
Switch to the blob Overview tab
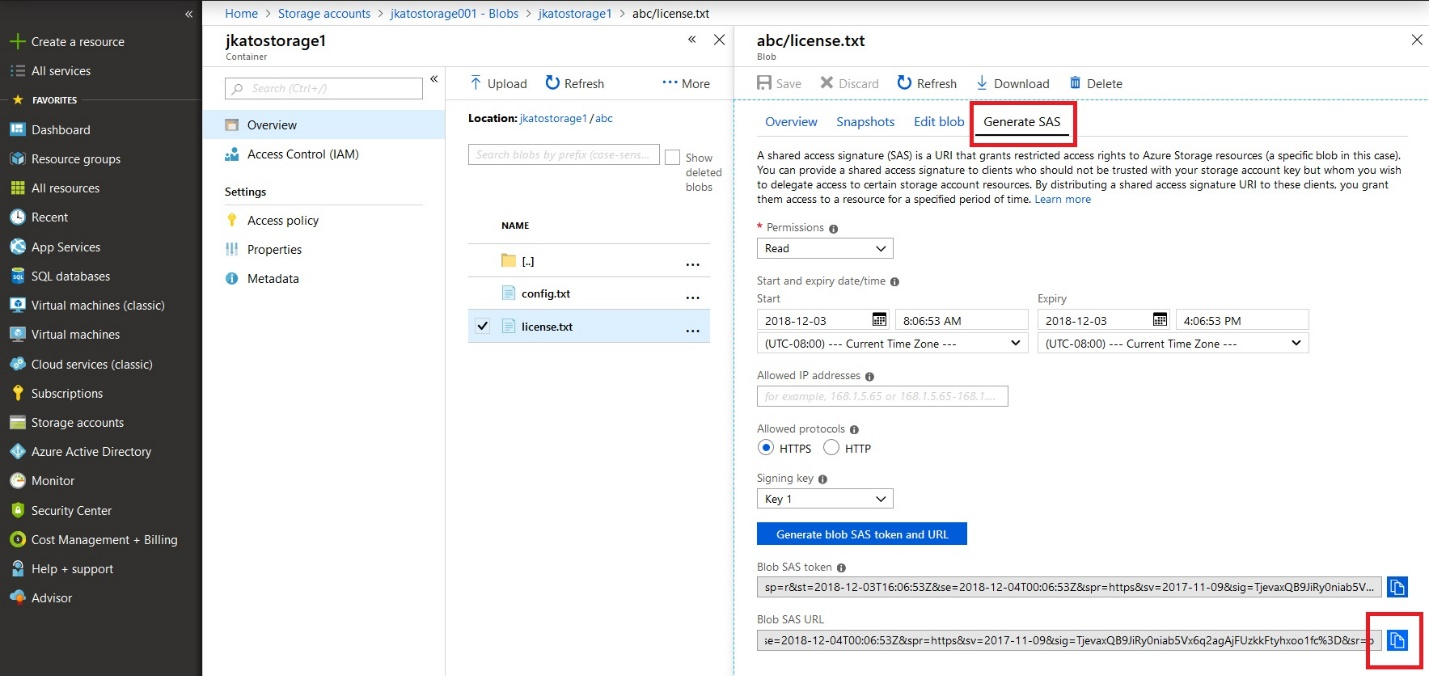[791, 122]
